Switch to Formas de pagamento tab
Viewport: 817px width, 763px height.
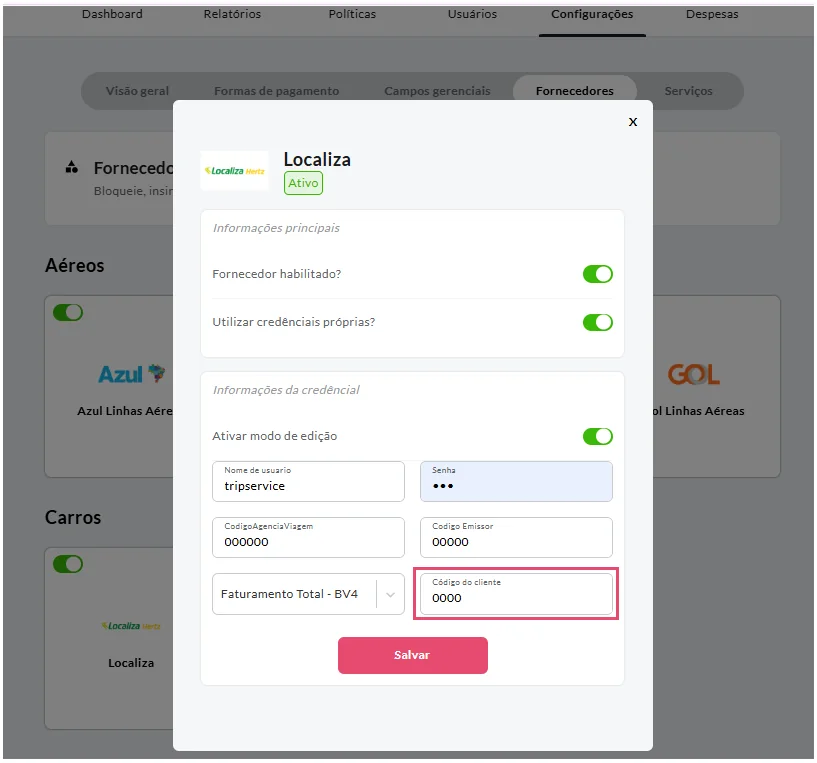tap(276, 91)
